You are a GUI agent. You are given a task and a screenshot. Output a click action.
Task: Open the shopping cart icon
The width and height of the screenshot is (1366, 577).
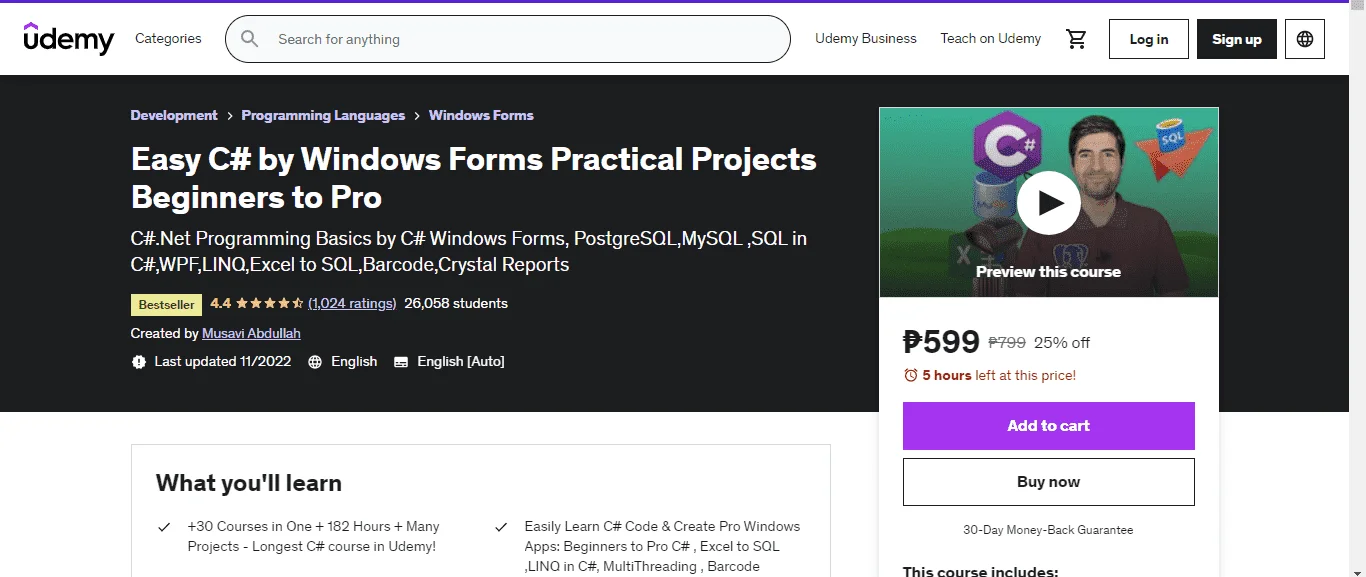[x=1076, y=39]
